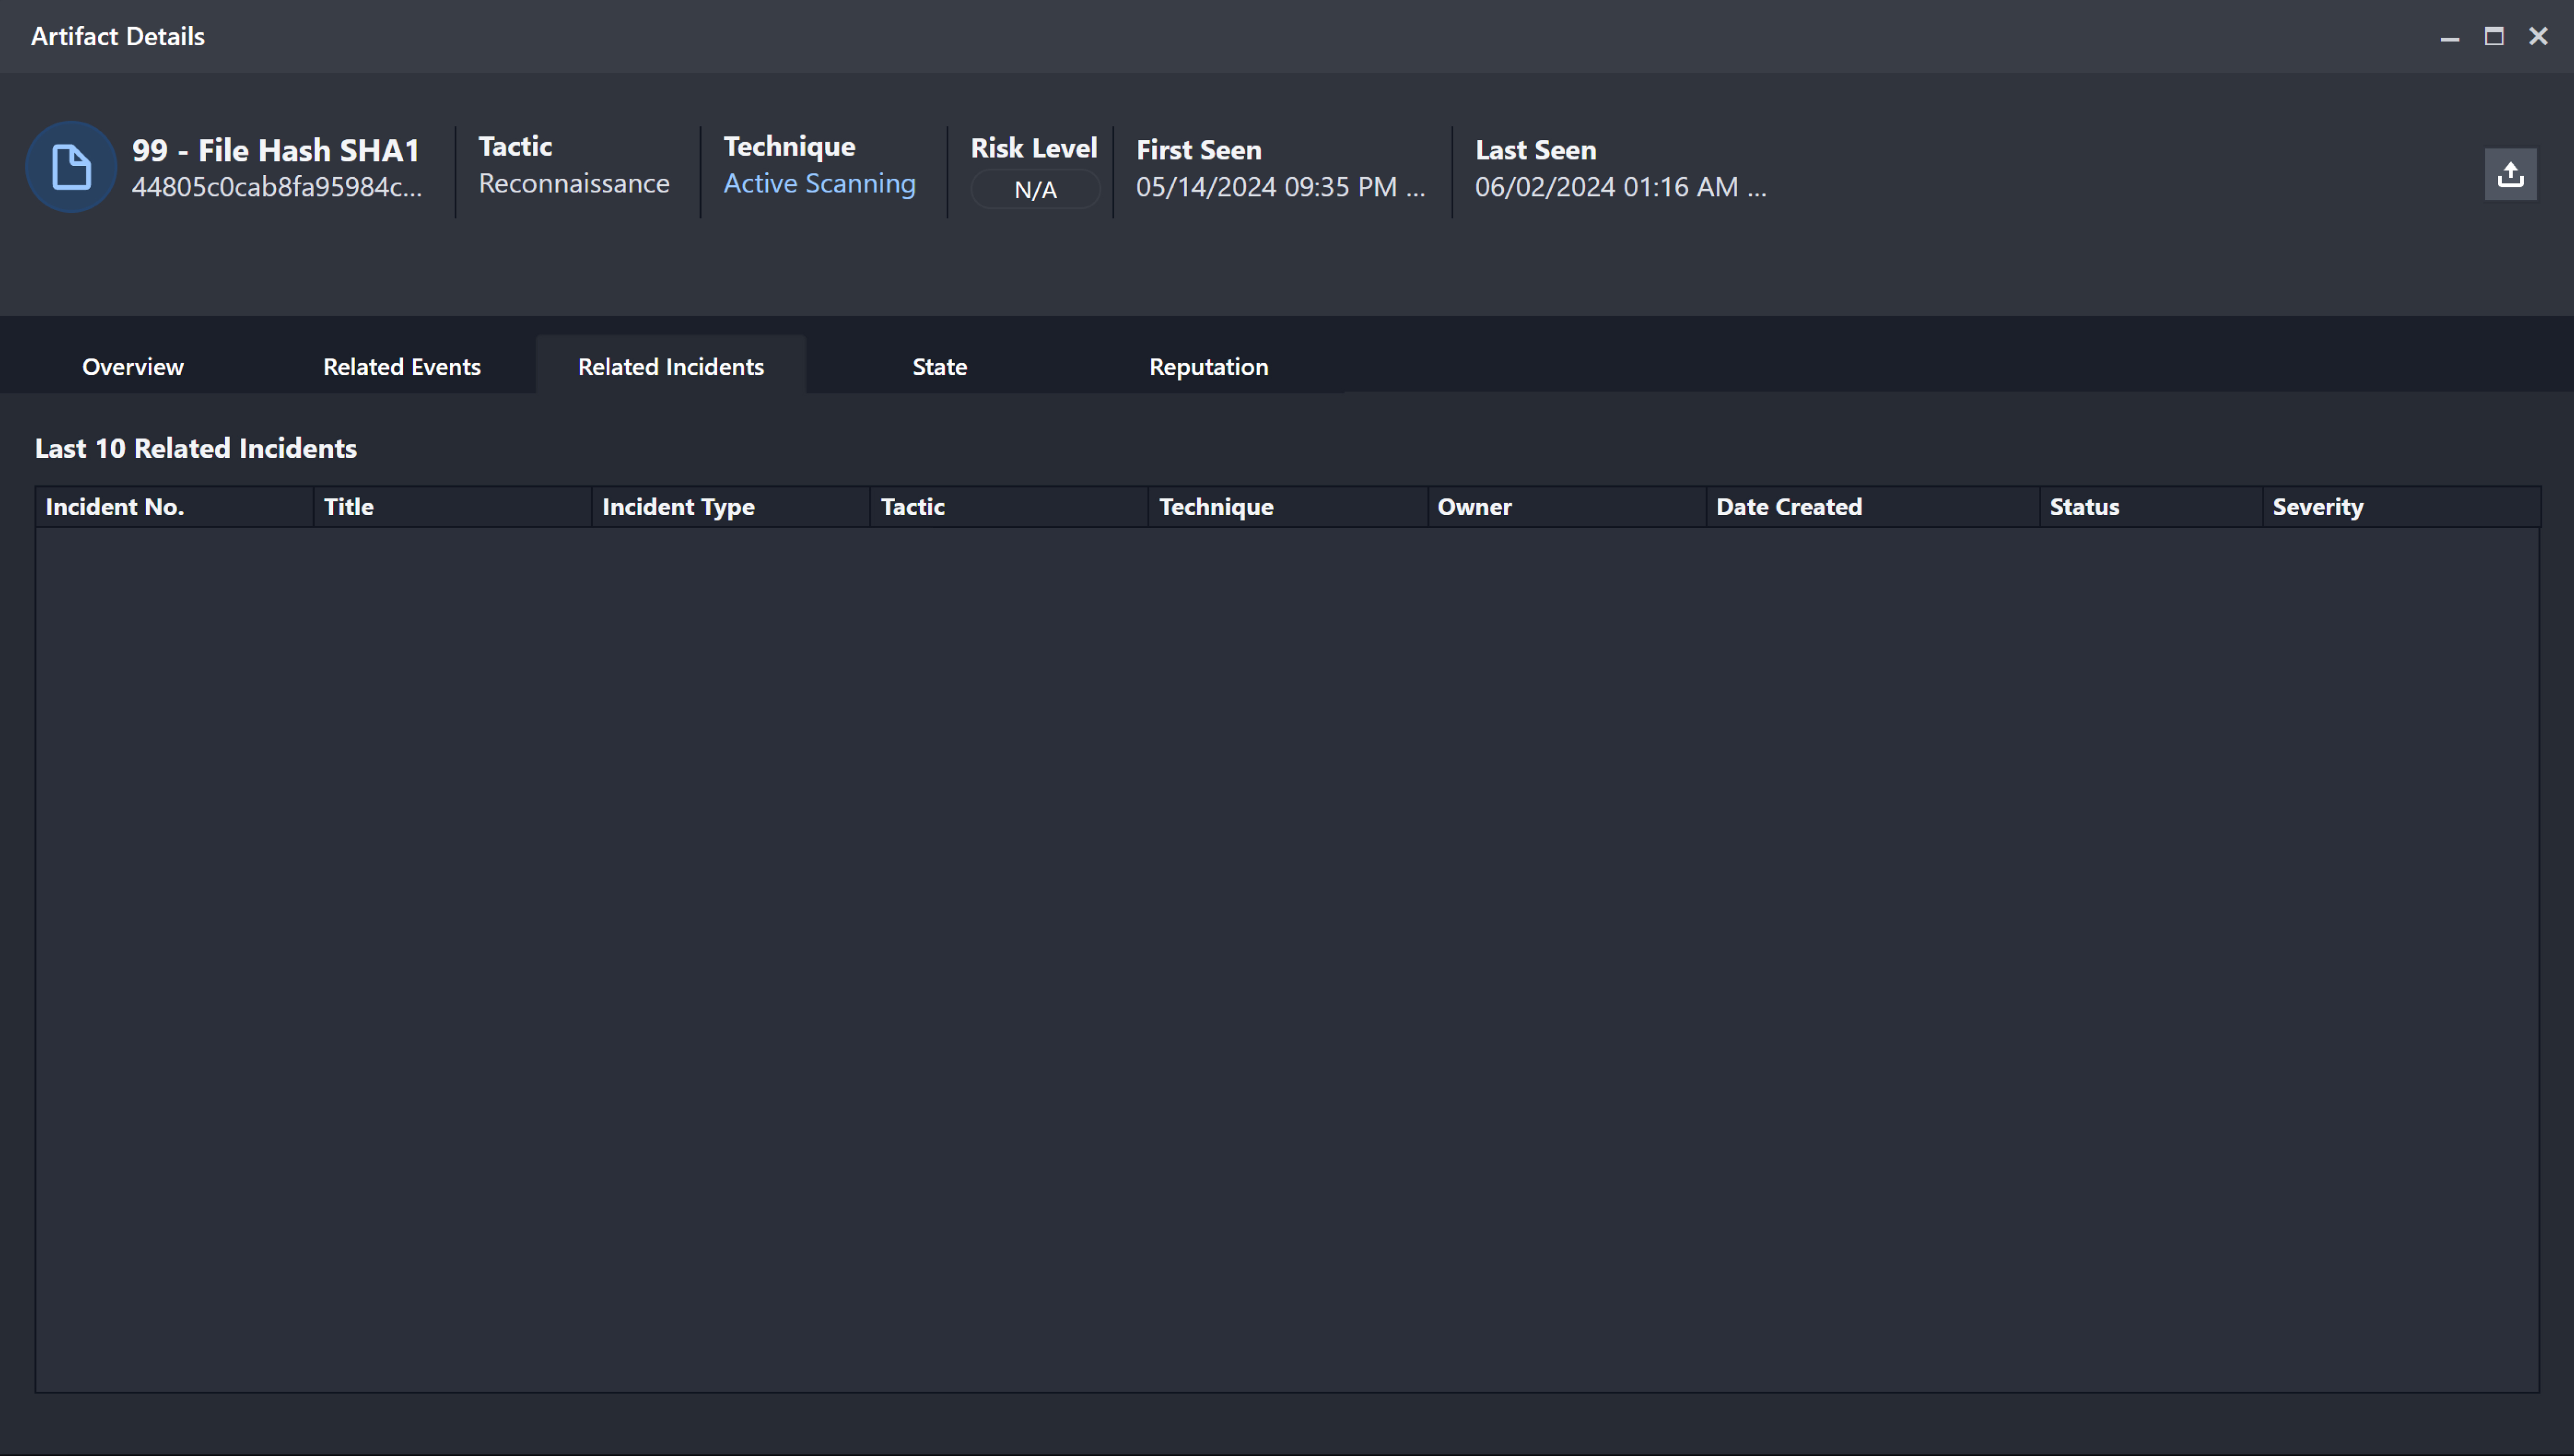Sort by Owner column header
This screenshot has height=1456, width=2574.
(x=1474, y=507)
